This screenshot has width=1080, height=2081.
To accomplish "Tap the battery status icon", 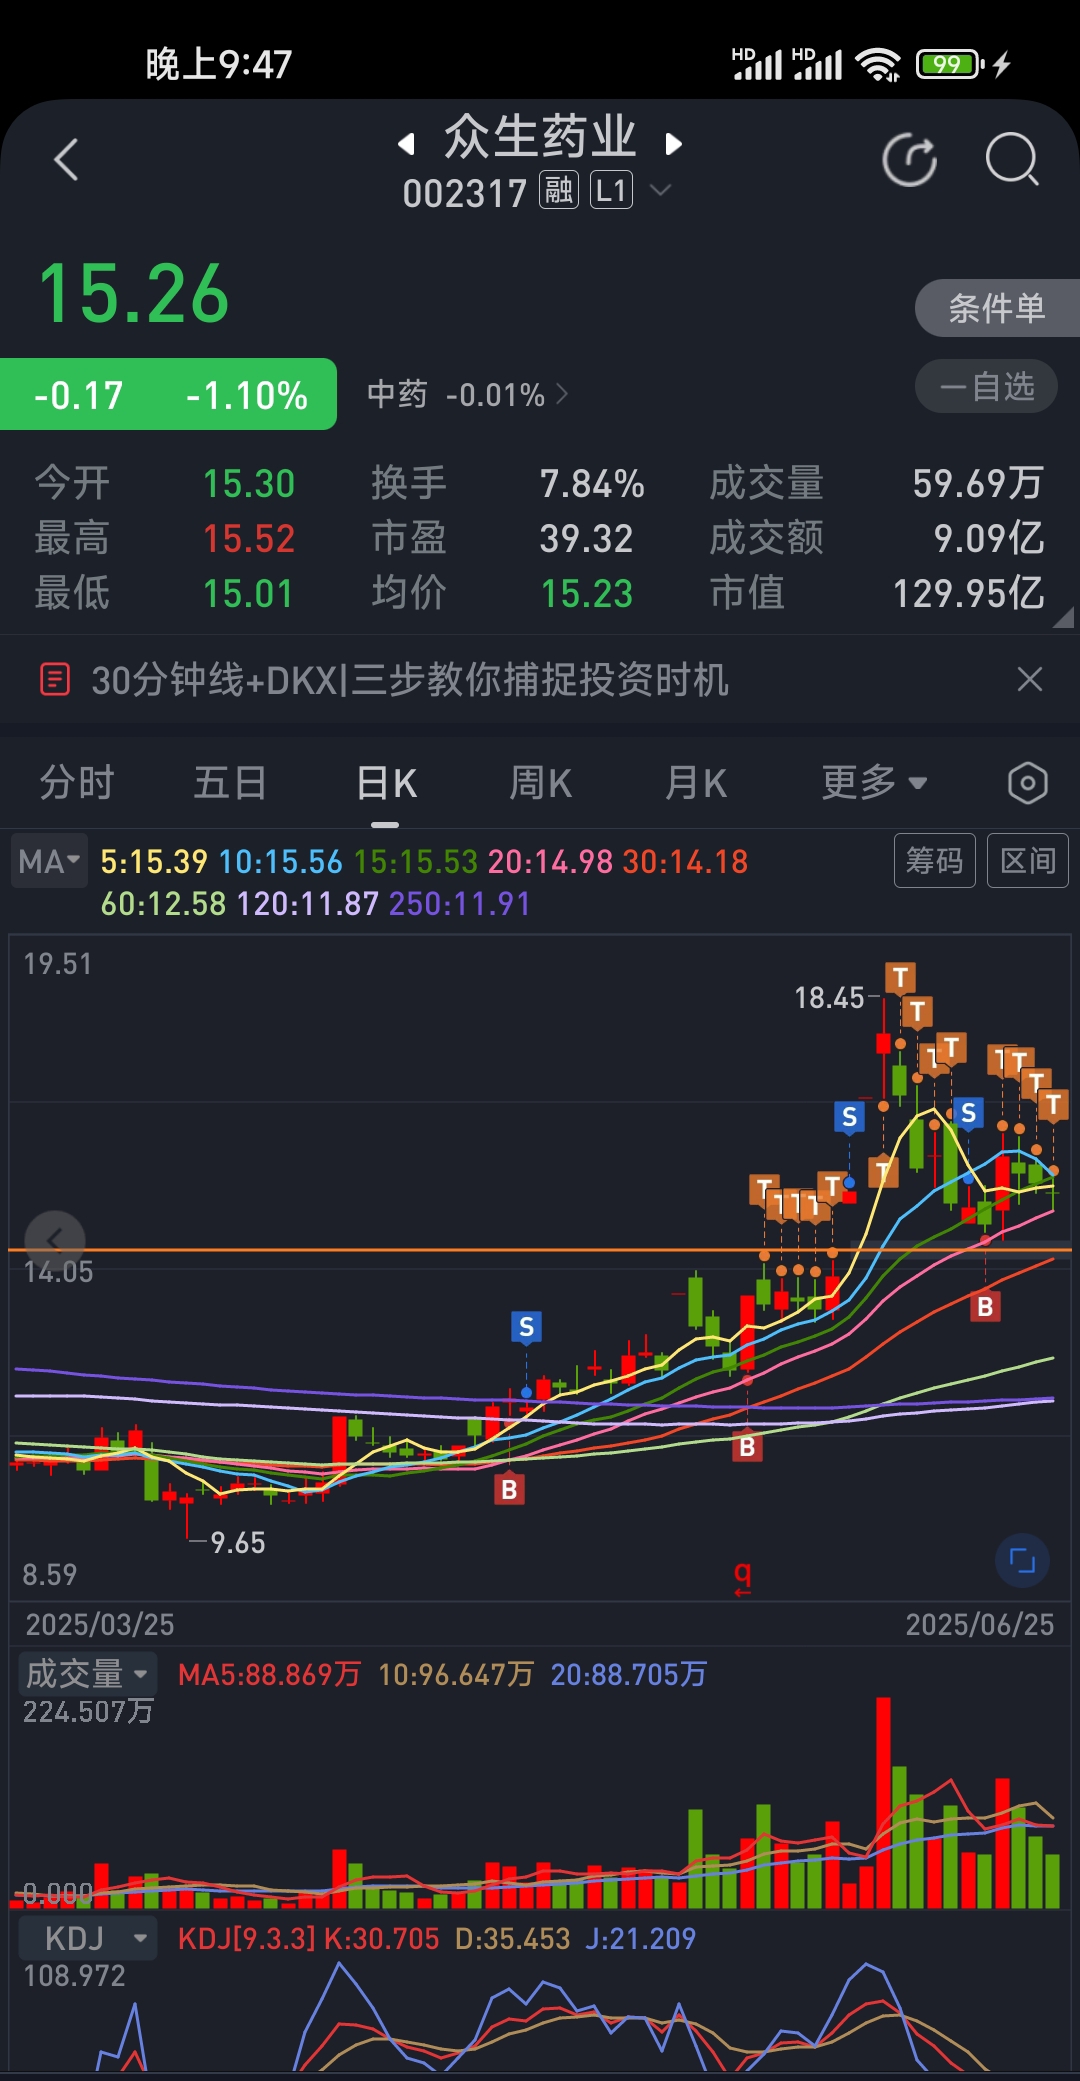I will click(950, 65).
